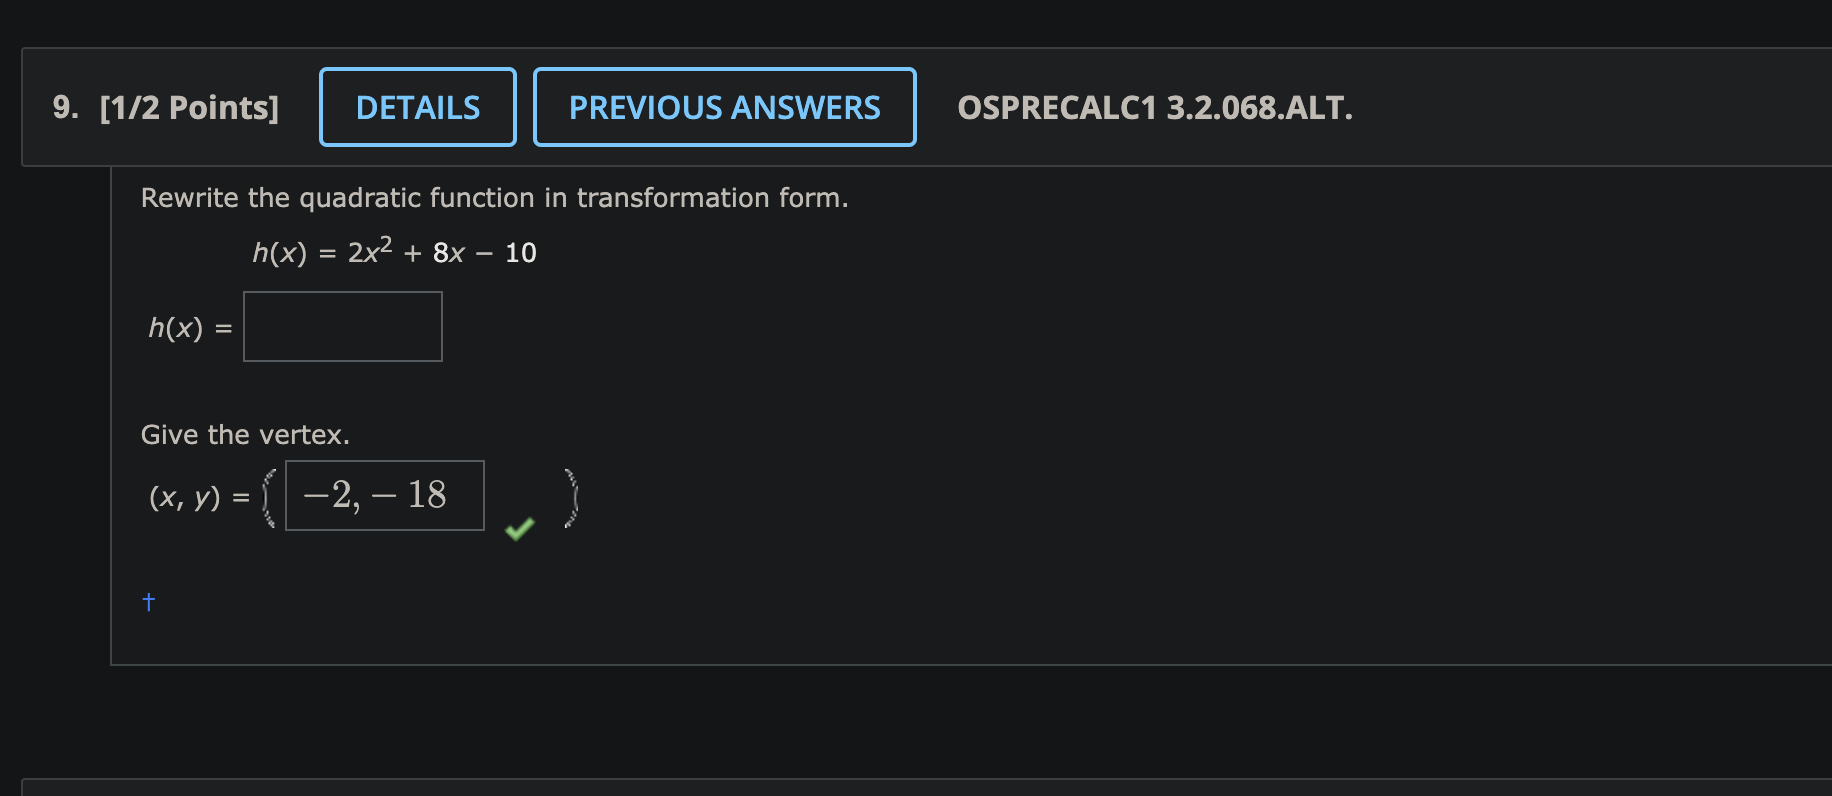The width and height of the screenshot is (1832, 796).
Task: Open PREVIOUS ANSWERS for question 9
Action: pos(724,107)
